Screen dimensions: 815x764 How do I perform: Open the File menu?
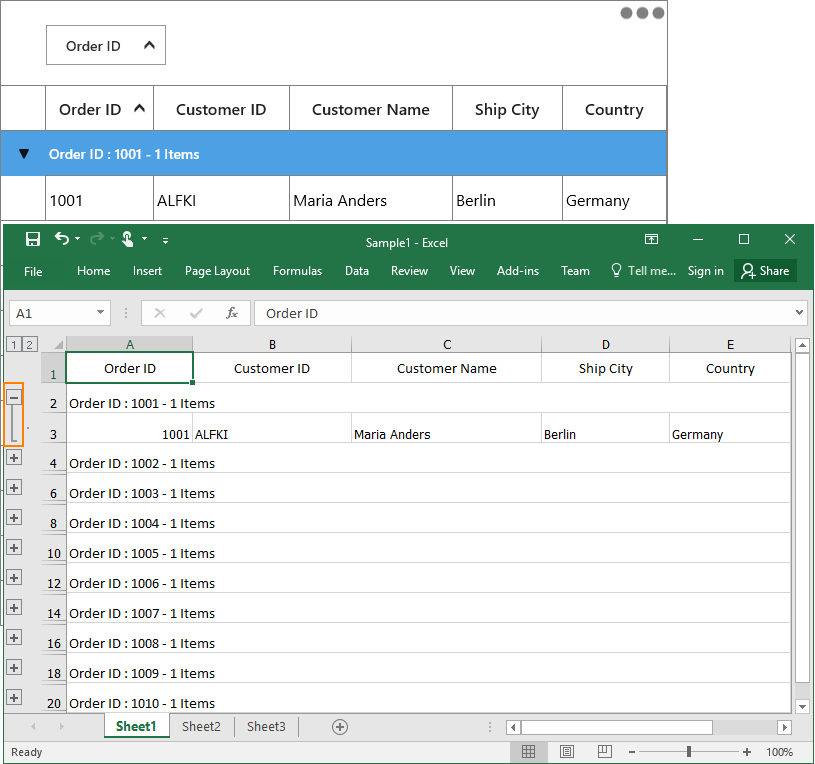point(33,271)
